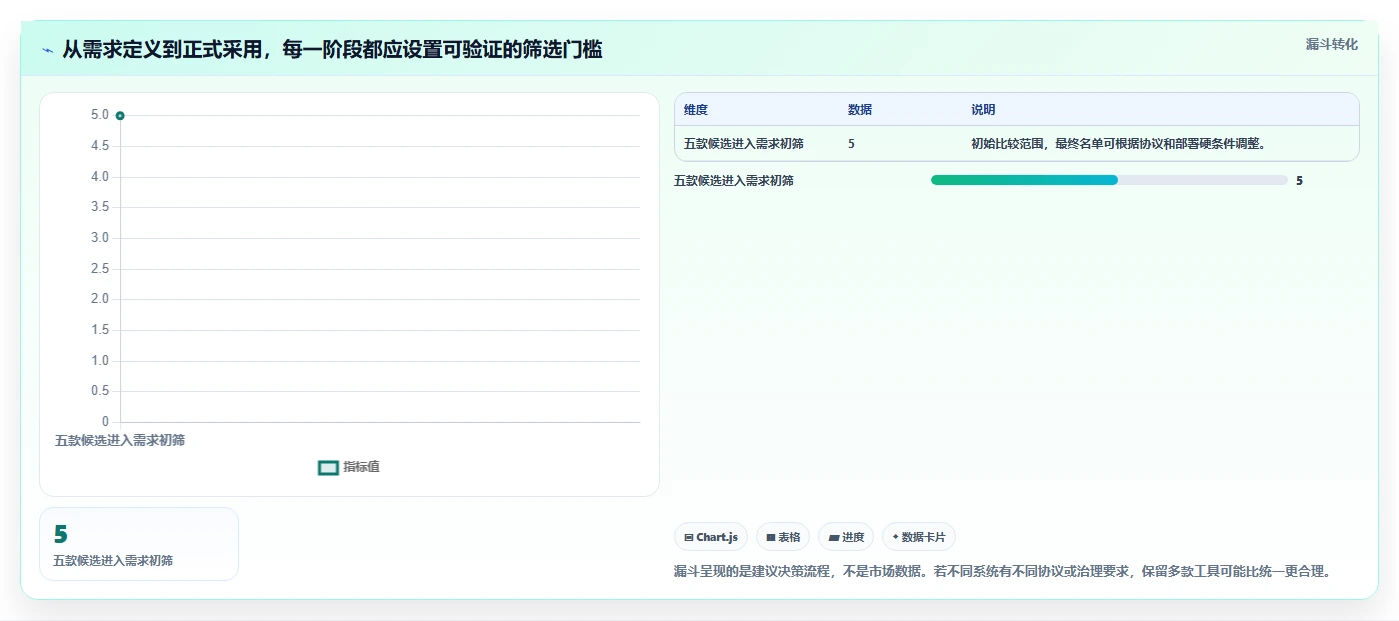The height and width of the screenshot is (621, 1399).
Task: Select the 表格 tag
Action: click(783, 537)
